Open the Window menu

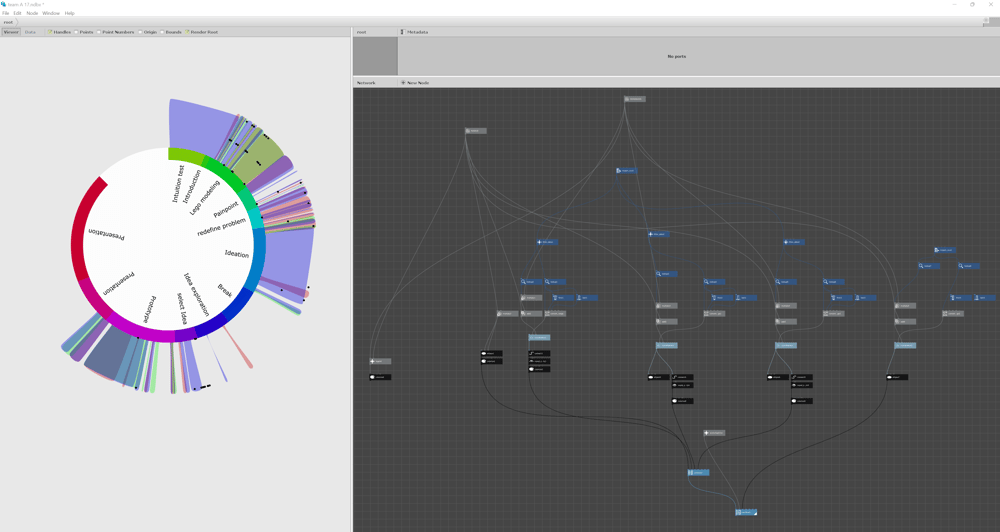click(x=51, y=13)
